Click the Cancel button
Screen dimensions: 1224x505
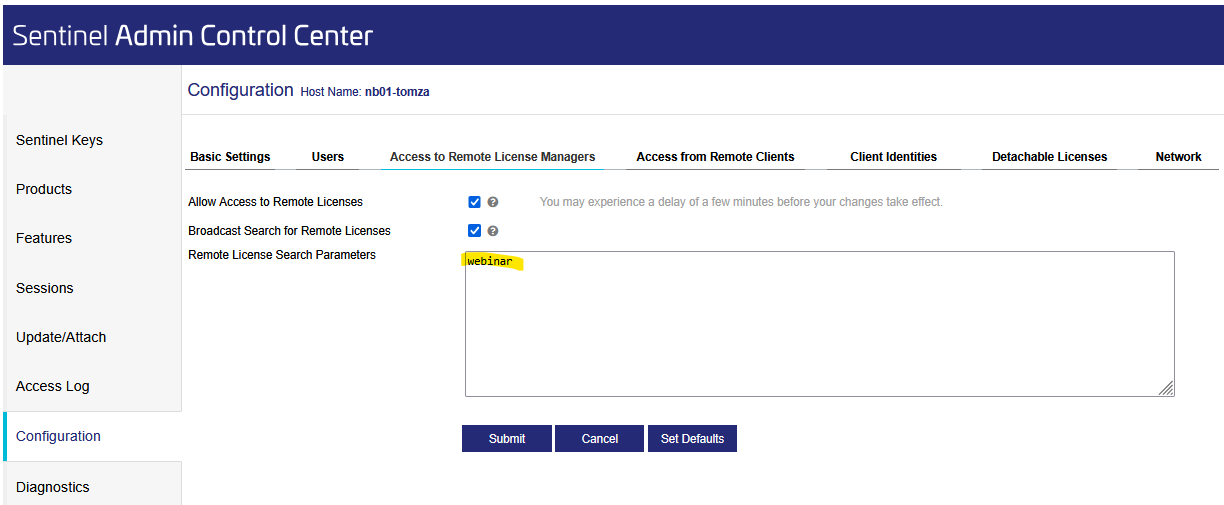599,439
